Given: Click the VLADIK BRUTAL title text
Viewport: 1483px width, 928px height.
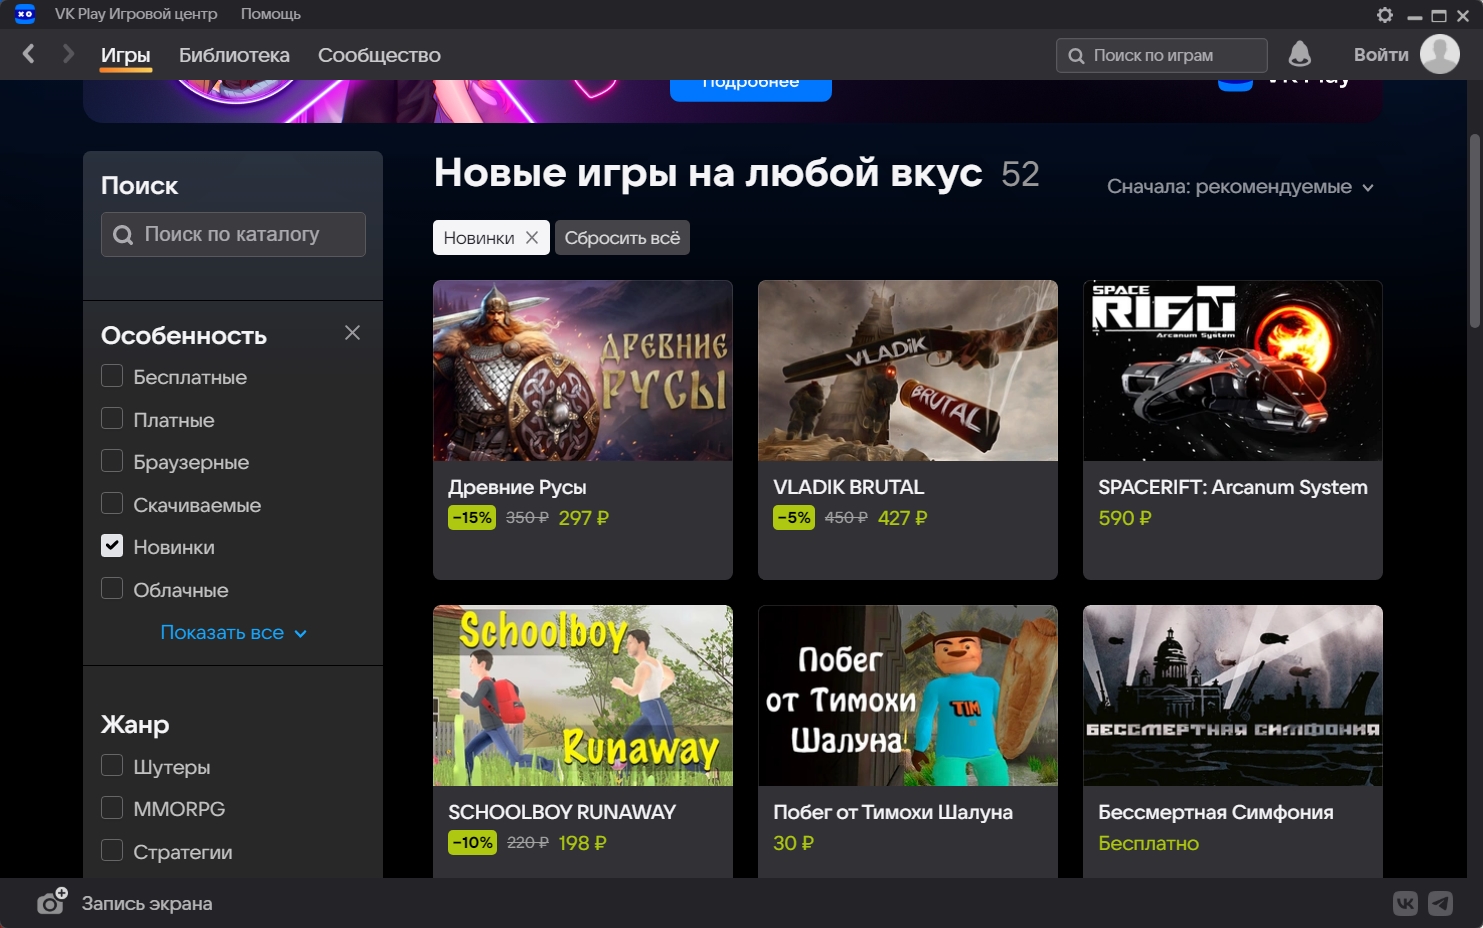Looking at the screenshot, I should [849, 487].
